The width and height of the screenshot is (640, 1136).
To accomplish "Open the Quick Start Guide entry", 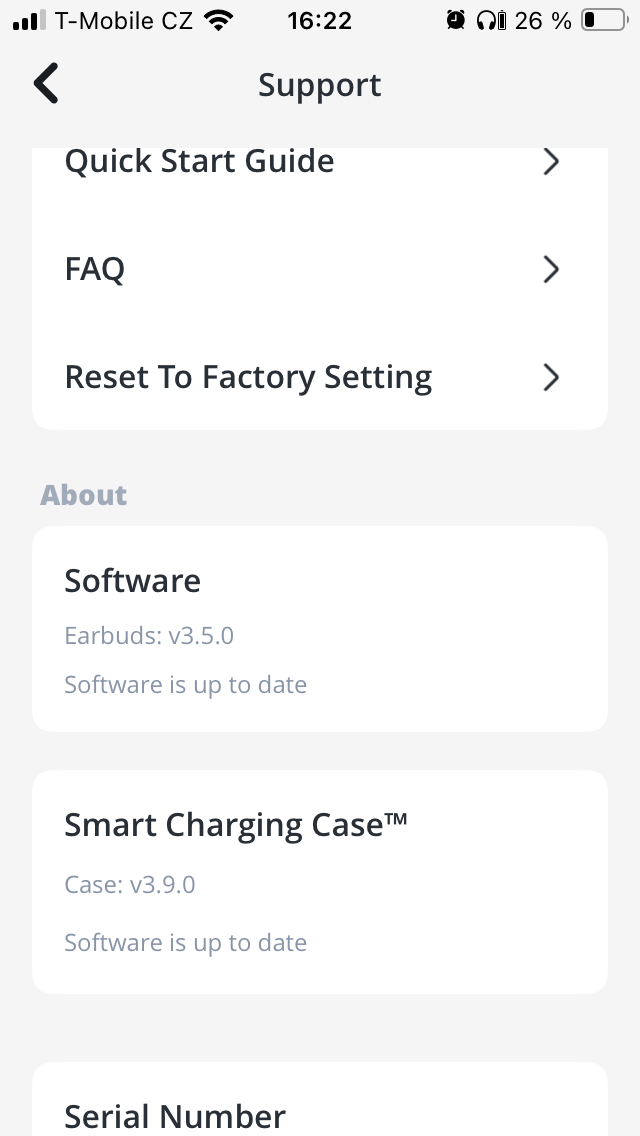I will [x=200, y=162].
